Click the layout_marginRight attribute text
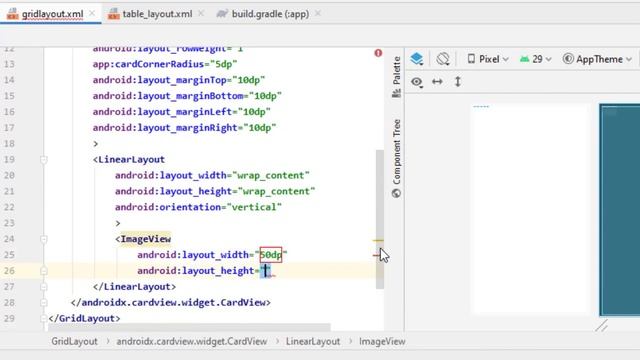 pos(165,128)
